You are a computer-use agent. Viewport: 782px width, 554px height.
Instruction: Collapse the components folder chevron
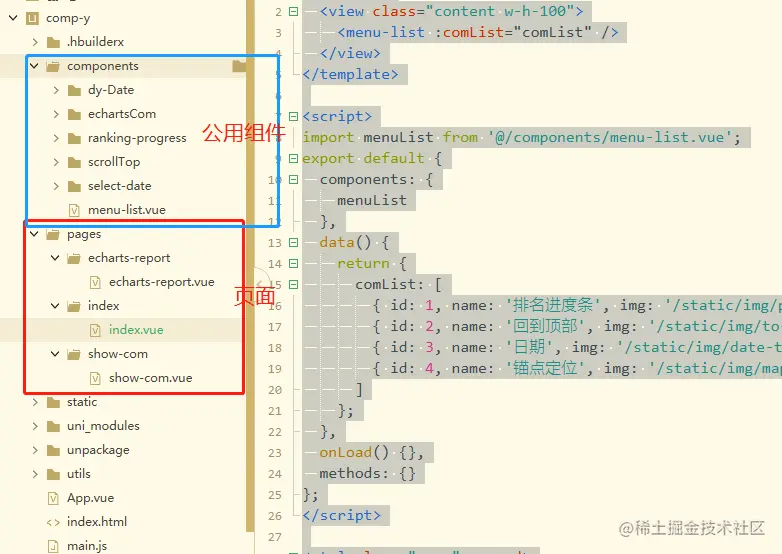34,66
